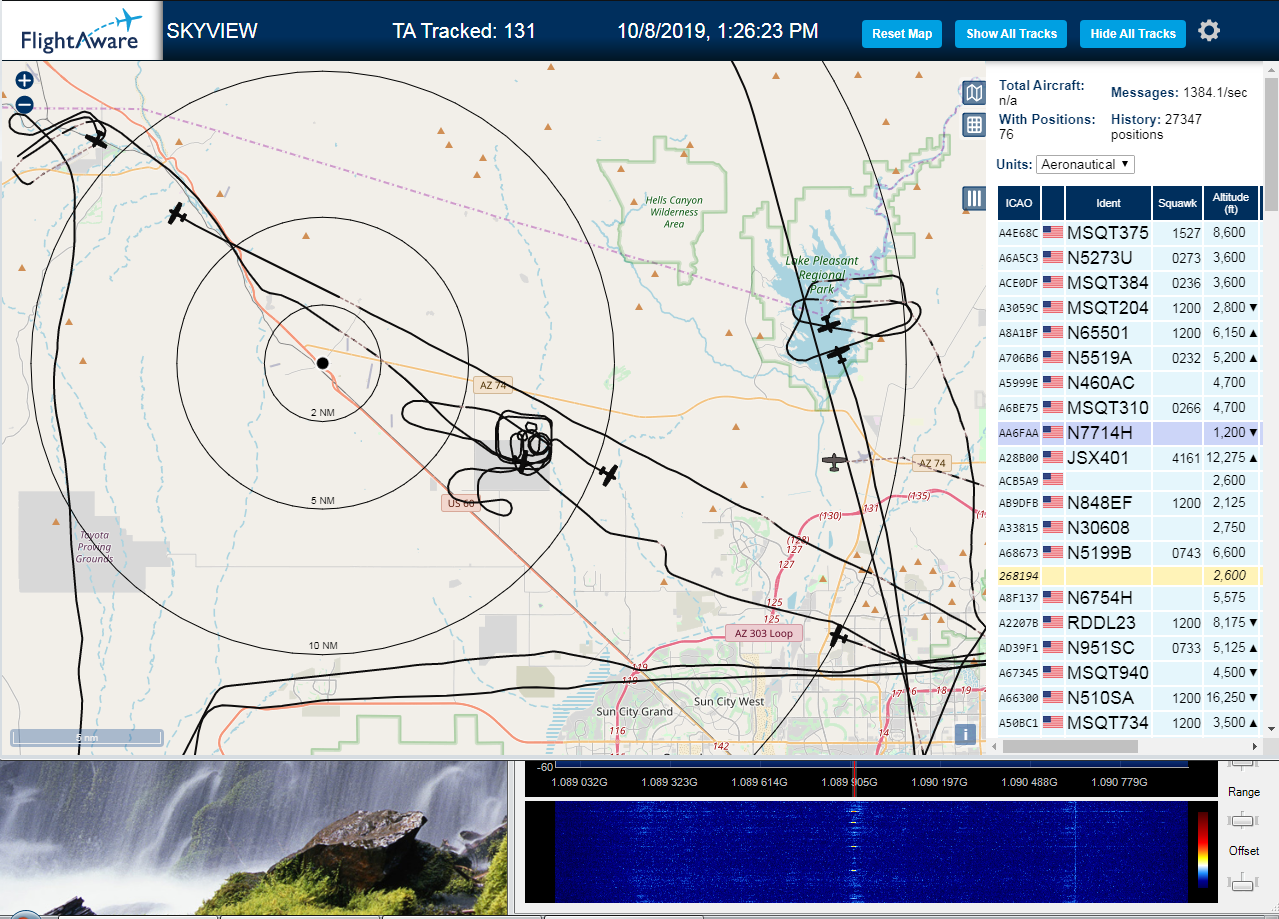Click the aircraft table horizontal scrollbar
This screenshot has height=919, width=1279.
(x=1070, y=746)
